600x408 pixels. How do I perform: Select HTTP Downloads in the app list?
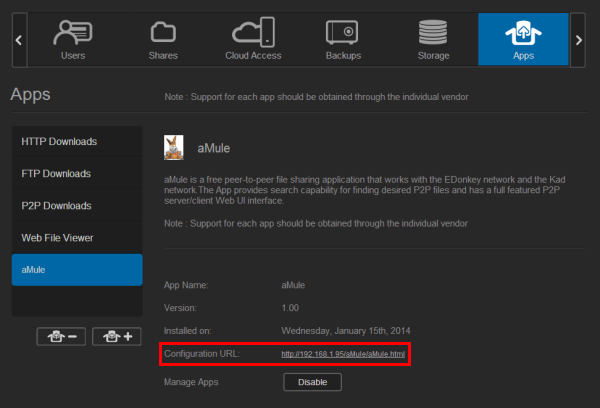pyautogui.click(x=77, y=142)
